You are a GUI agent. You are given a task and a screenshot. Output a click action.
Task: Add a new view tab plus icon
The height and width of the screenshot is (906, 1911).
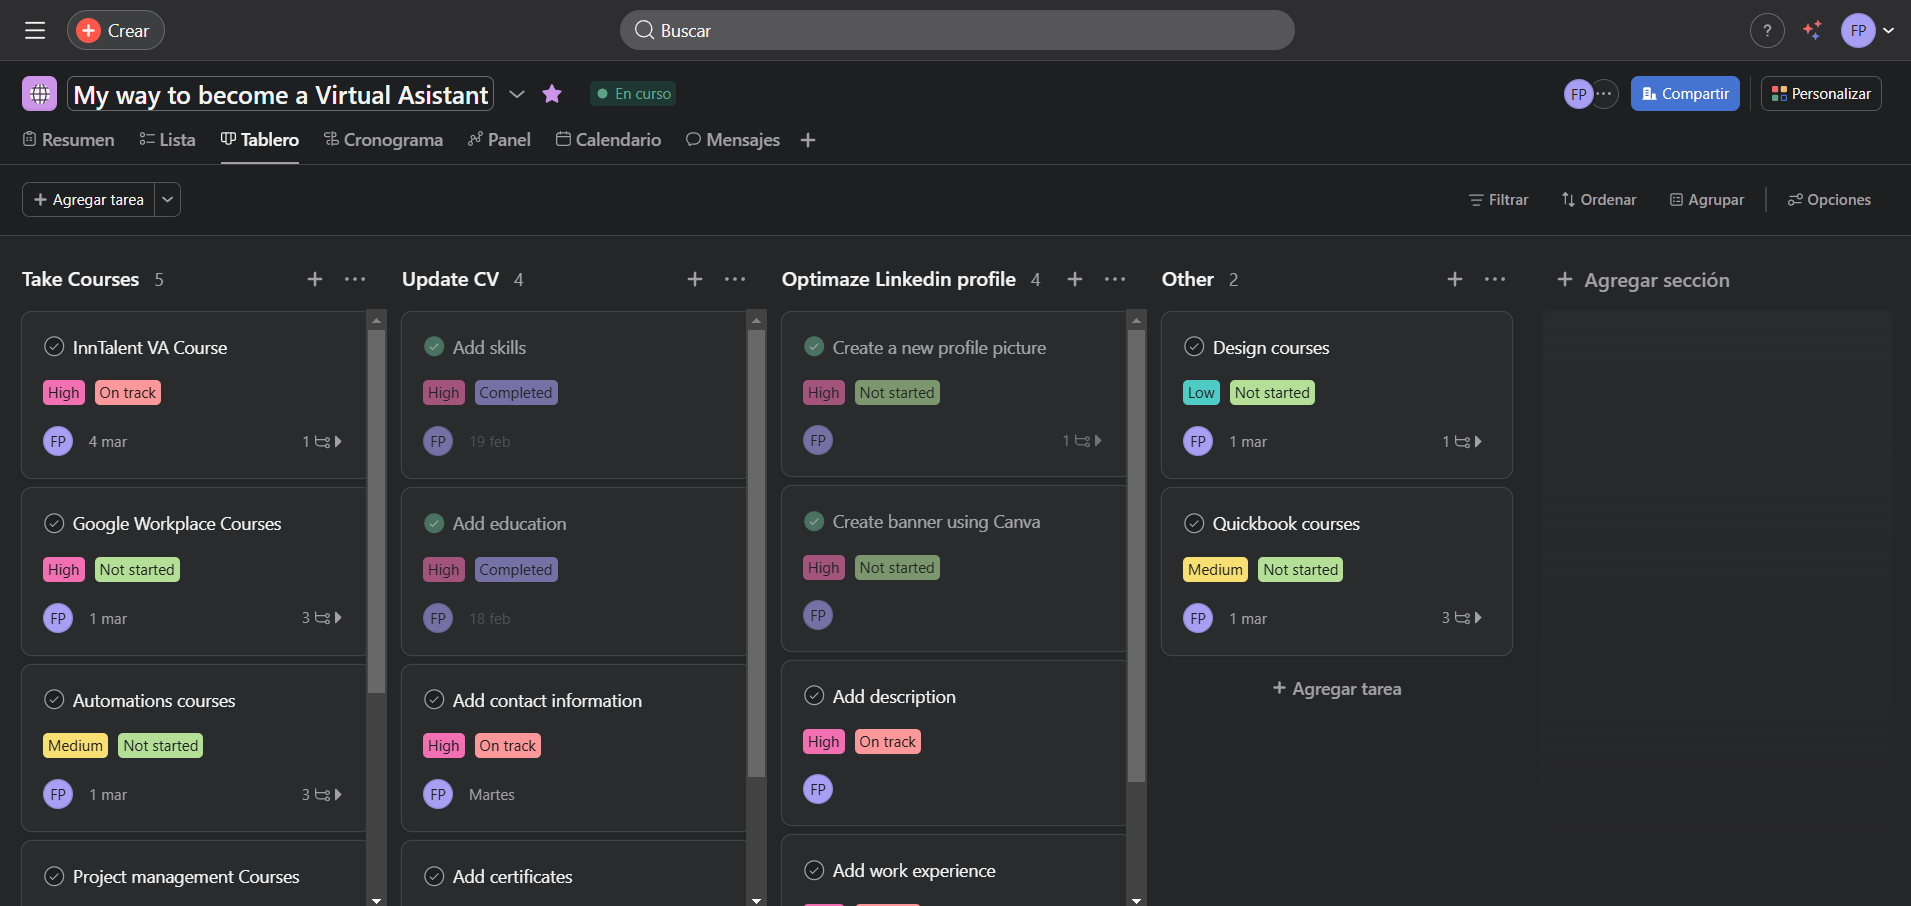click(808, 140)
